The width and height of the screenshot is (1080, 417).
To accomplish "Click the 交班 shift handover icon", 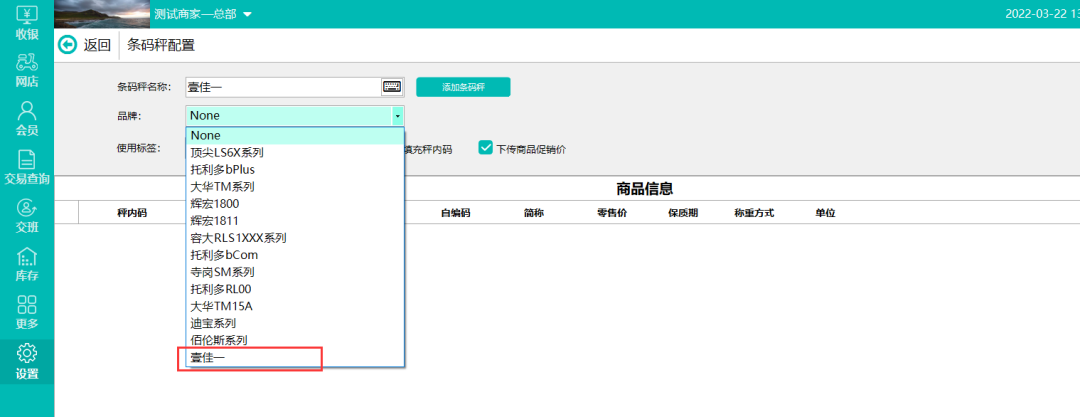I will [27, 215].
